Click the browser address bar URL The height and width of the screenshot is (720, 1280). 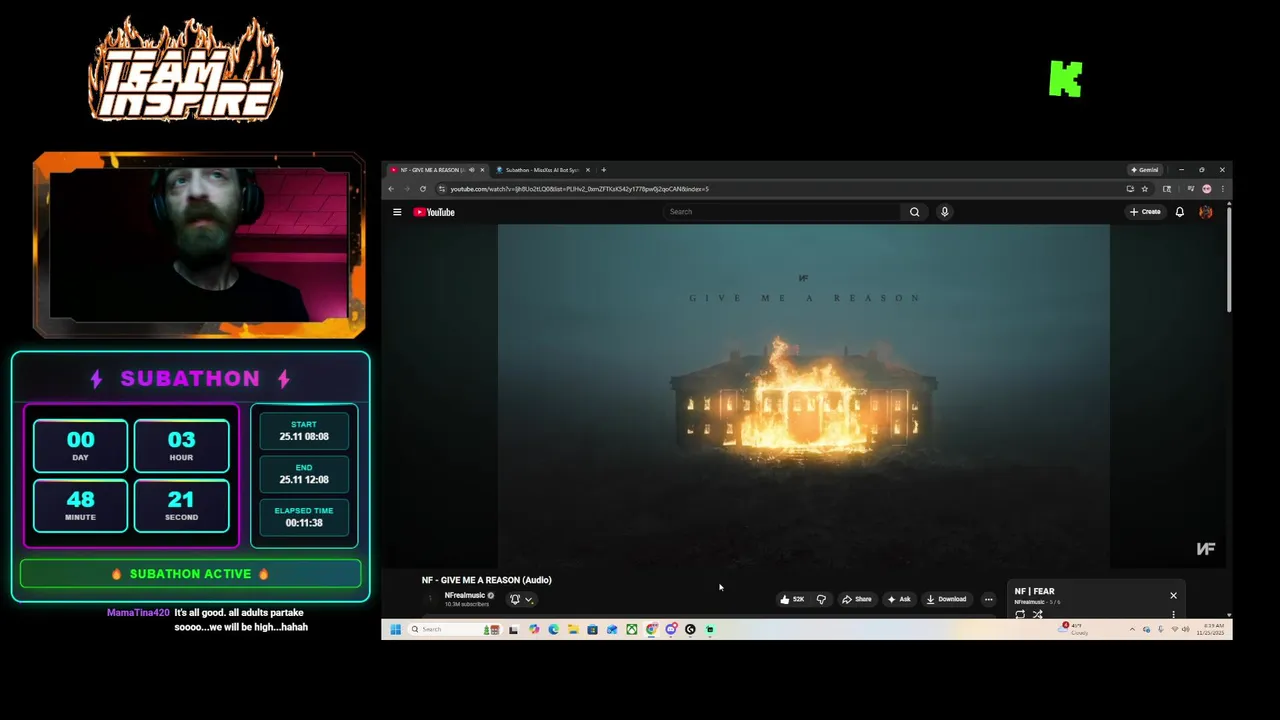coord(579,189)
